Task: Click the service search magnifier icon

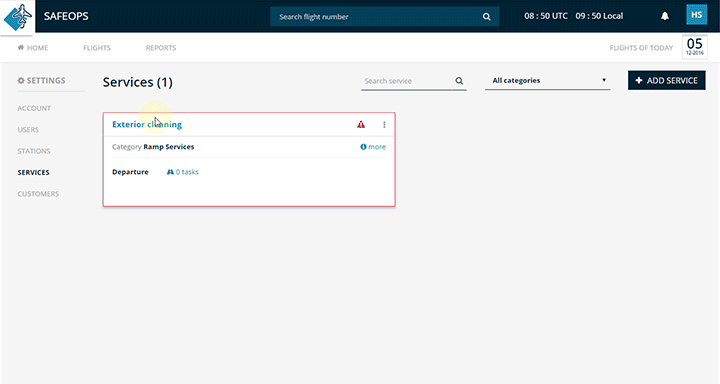Action: tap(459, 81)
